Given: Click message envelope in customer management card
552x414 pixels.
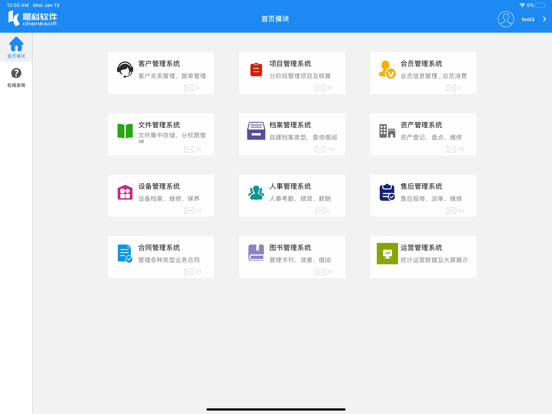Looking at the screenshot, I should pyautogui.click(x=189, y=88).
